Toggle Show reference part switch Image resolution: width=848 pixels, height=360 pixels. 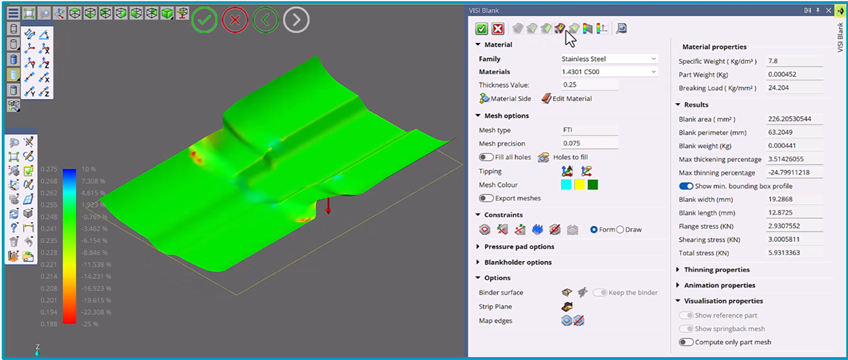click(686, 315)
